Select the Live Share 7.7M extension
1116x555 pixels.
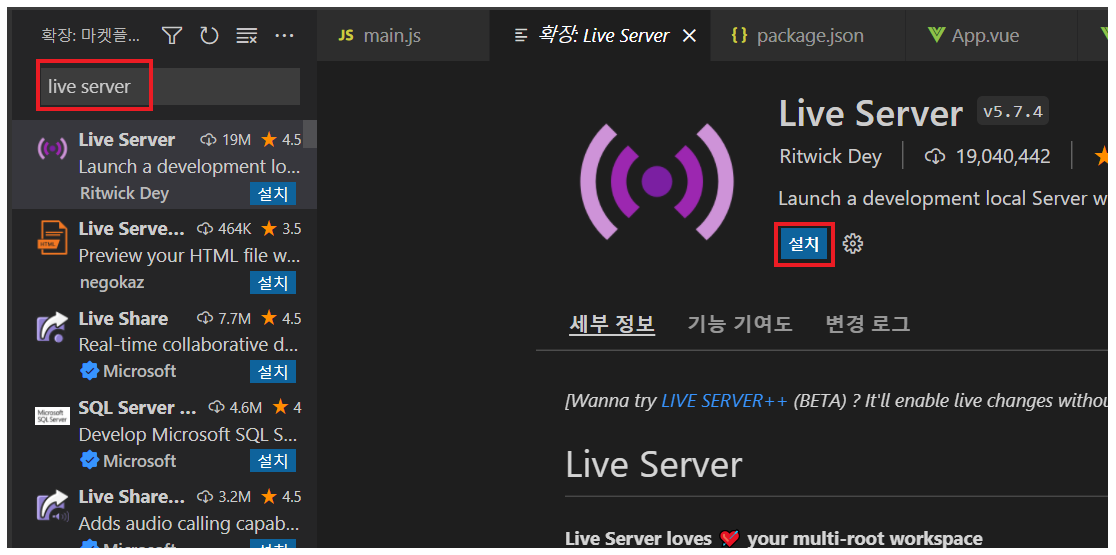[x=163, y=343]
